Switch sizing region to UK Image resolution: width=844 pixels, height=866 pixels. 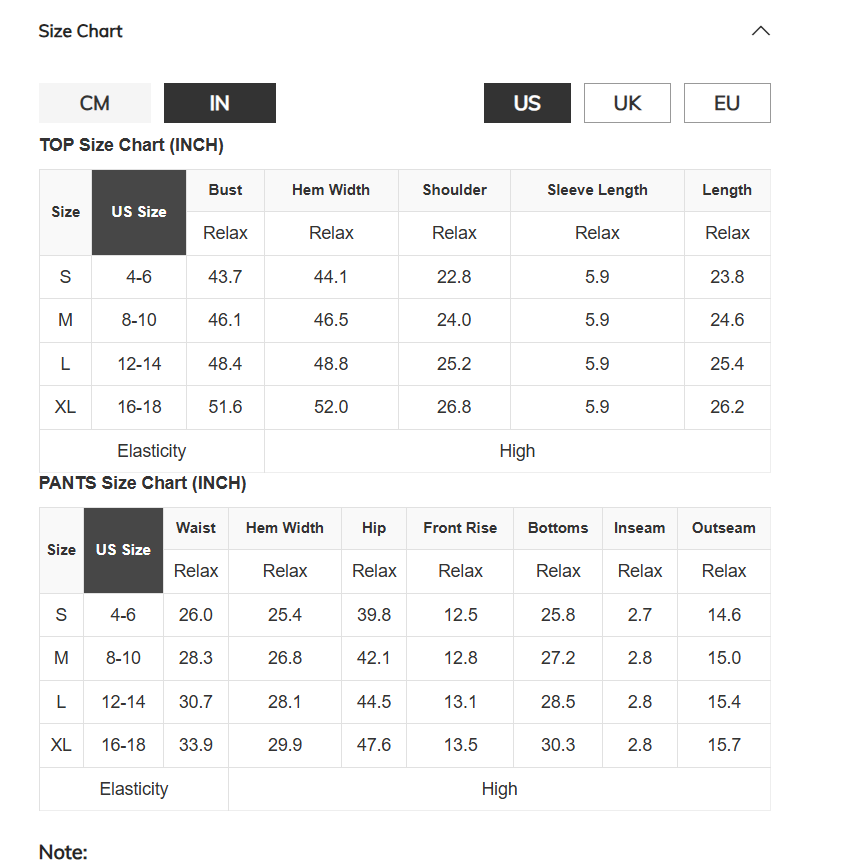point(627,103)
